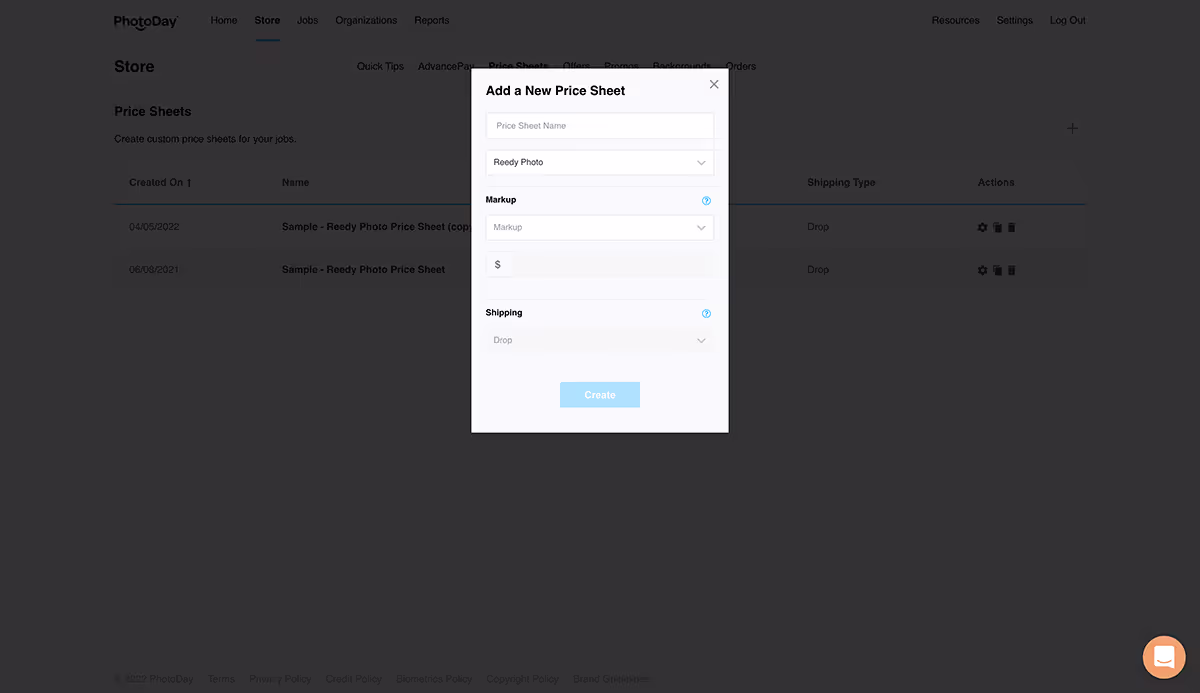The image size is (1200, 693).
Task: Click the Name column header
Action: coord(295,183)
